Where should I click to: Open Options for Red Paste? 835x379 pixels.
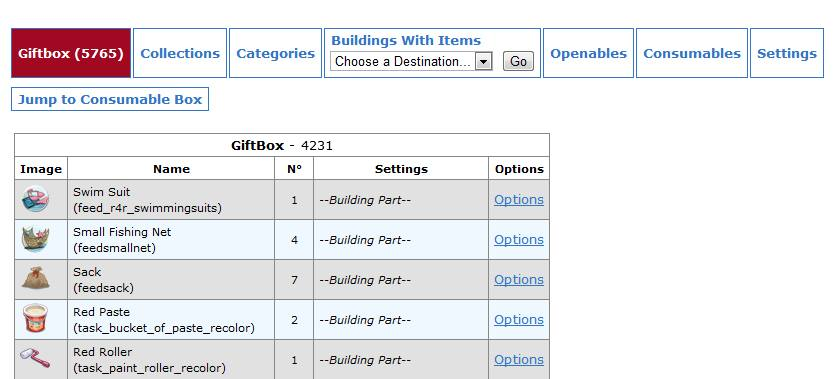coord(519,319)
